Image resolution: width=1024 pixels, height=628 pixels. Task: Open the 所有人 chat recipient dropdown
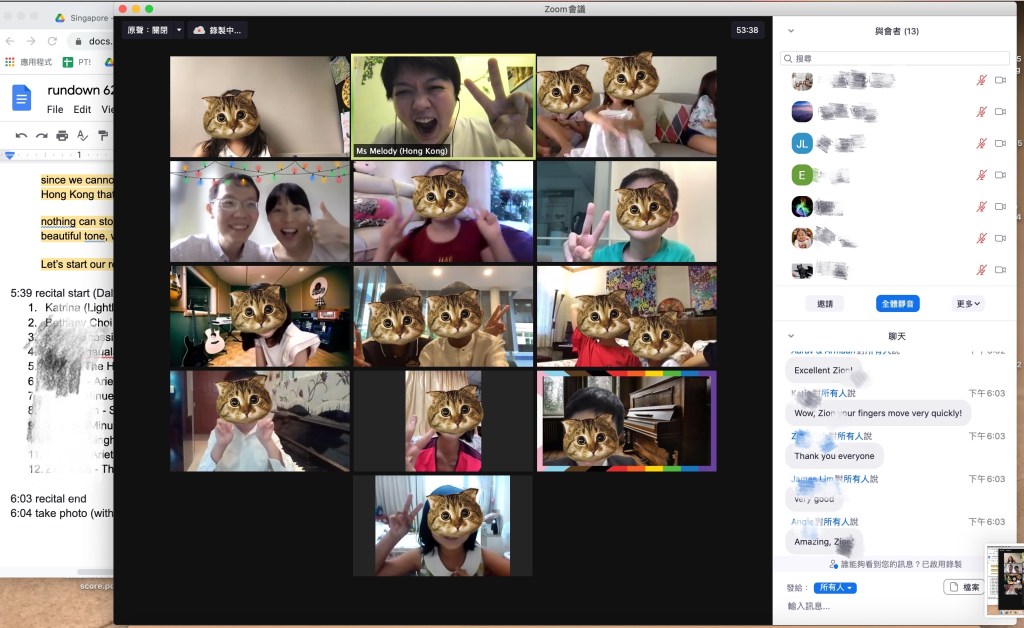coord(835,588)
